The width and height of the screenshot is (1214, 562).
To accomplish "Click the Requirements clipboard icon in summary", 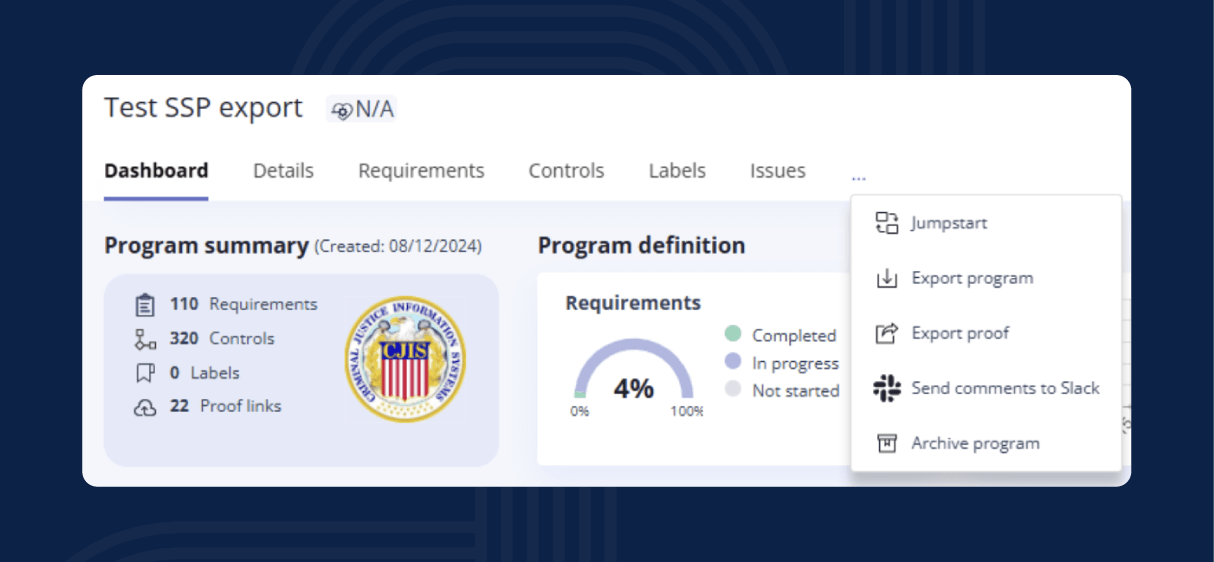I will coord(145,305).
